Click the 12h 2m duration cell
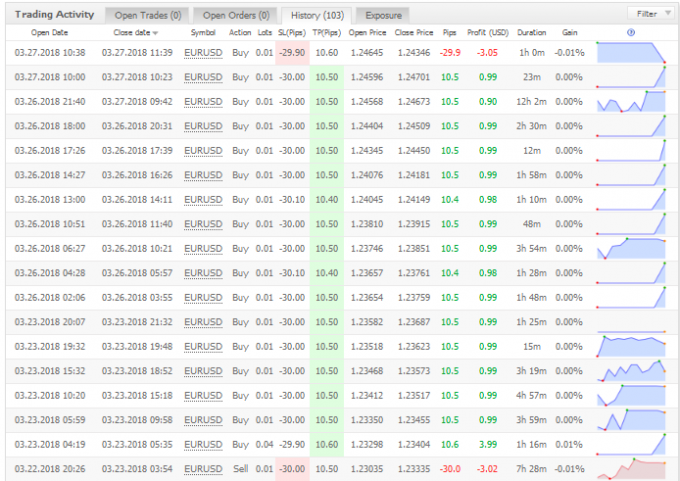680x481 pixels. [531, 102]
